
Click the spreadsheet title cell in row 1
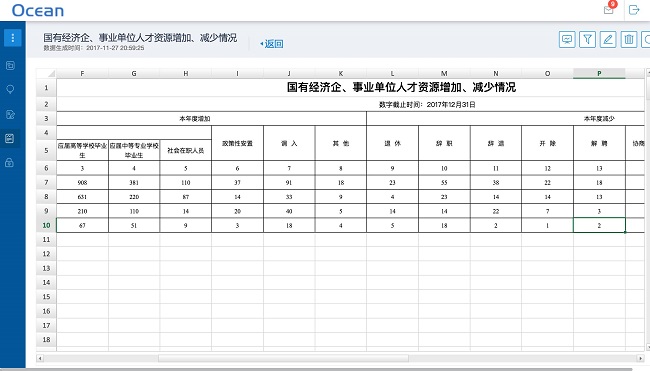401,87
